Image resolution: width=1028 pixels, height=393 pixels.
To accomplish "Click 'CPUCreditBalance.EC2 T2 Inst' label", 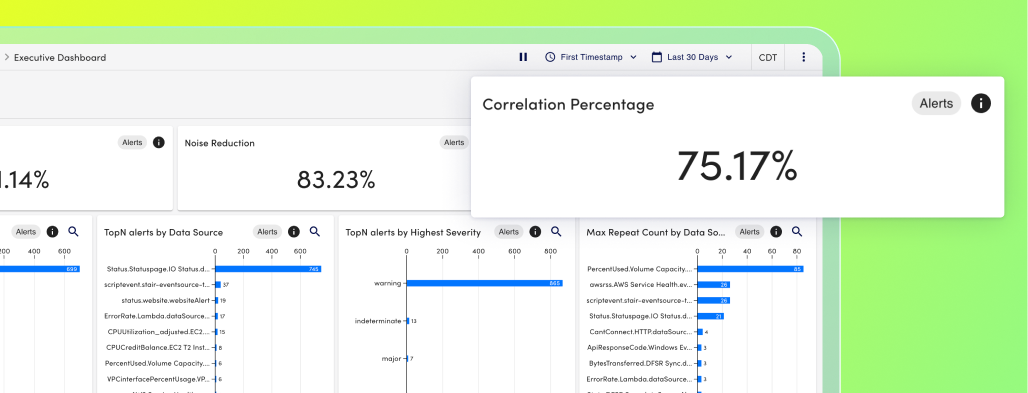I will coord(158,348).
